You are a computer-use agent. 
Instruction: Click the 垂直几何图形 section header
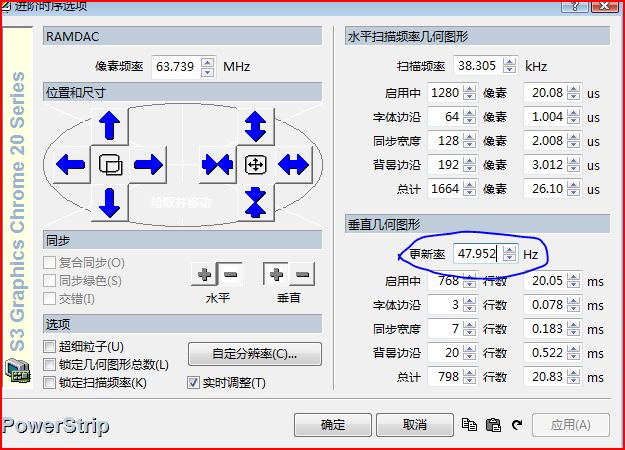[x=478, y=224]
